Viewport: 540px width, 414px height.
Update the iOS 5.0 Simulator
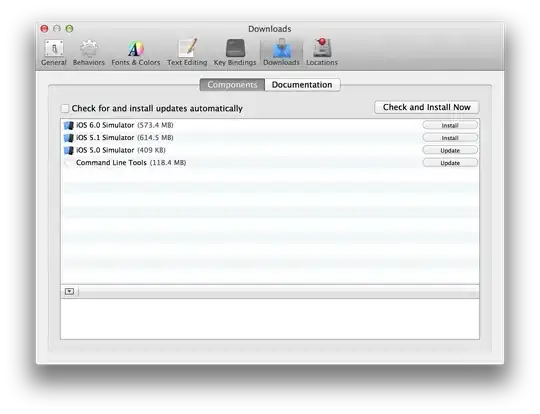tap(450, 151)
